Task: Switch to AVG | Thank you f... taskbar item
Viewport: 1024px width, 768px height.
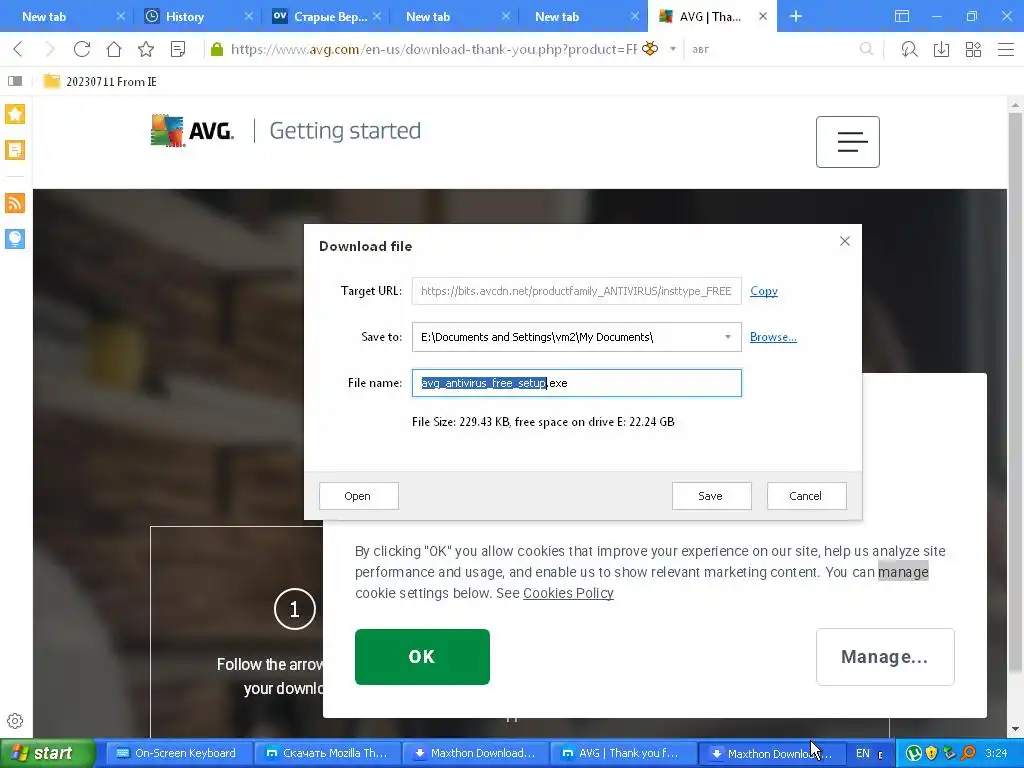Action: (622, 753)
